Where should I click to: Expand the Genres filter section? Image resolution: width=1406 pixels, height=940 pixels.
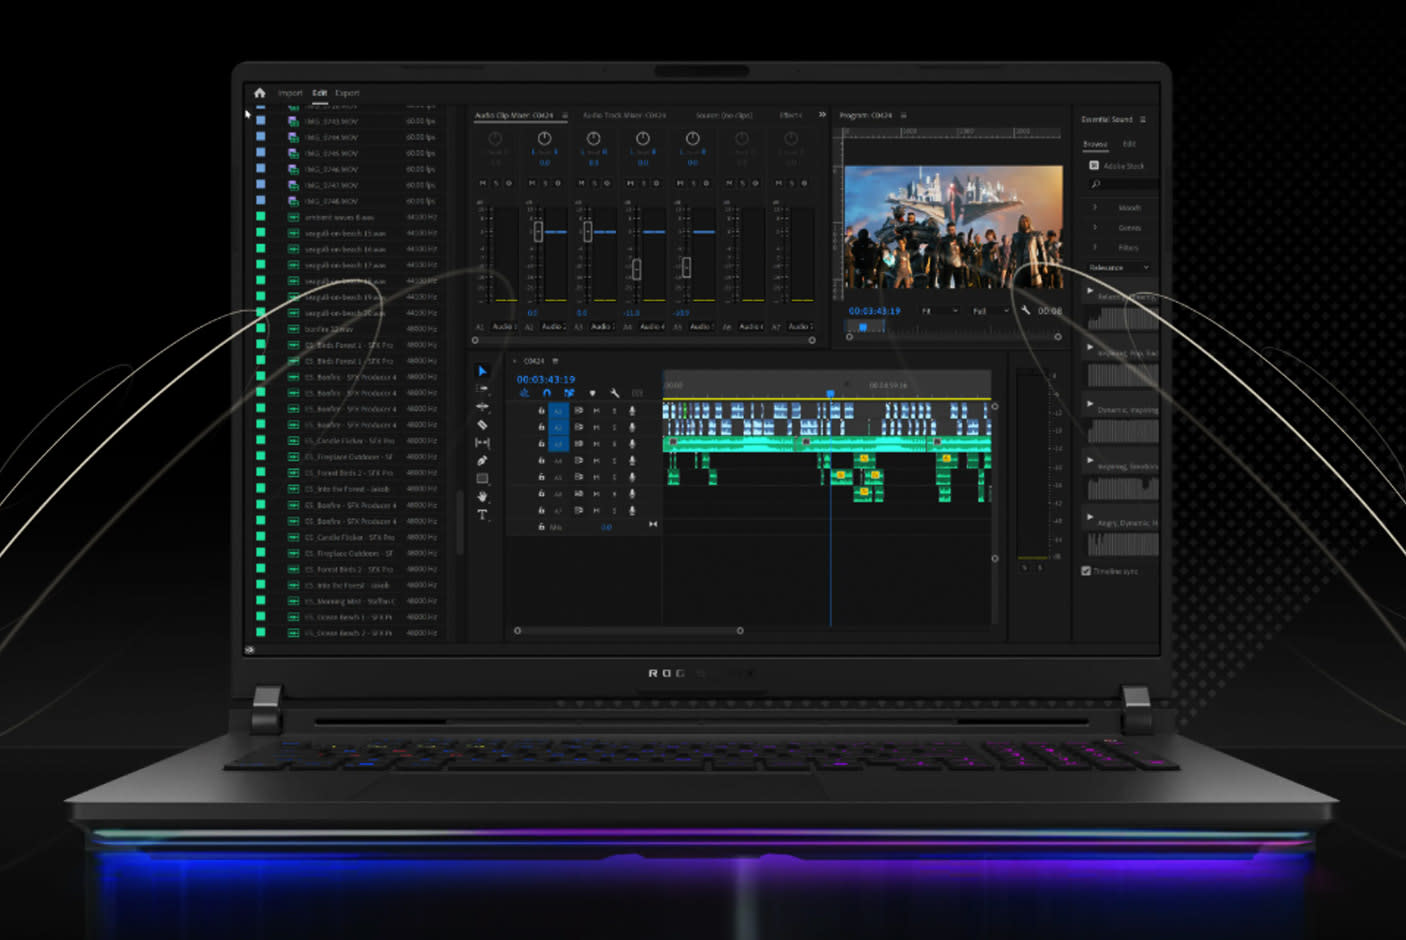click(1094, 227)
